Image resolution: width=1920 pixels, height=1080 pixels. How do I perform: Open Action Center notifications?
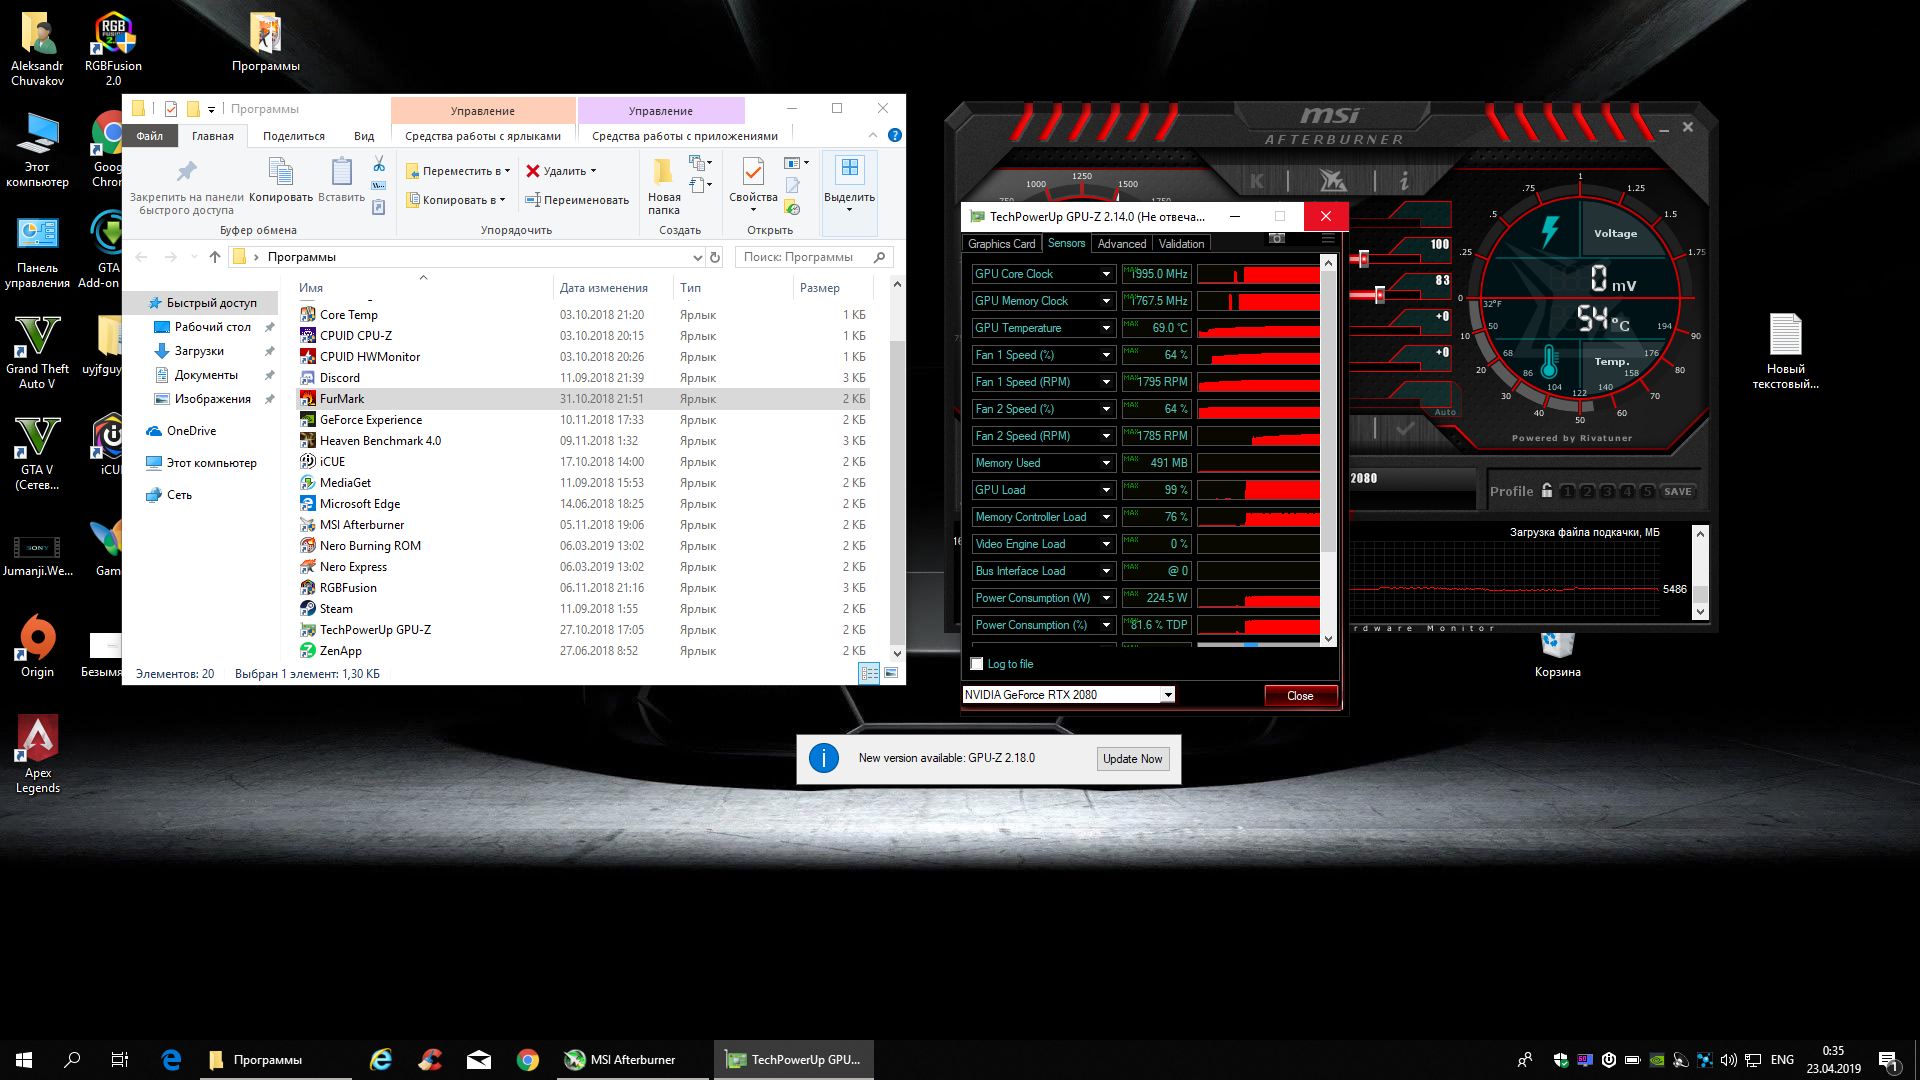pos(1888,1060)
